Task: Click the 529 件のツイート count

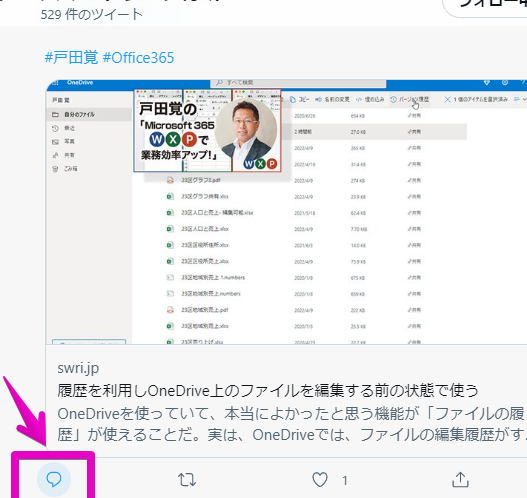Action: (x=91, y=14)
